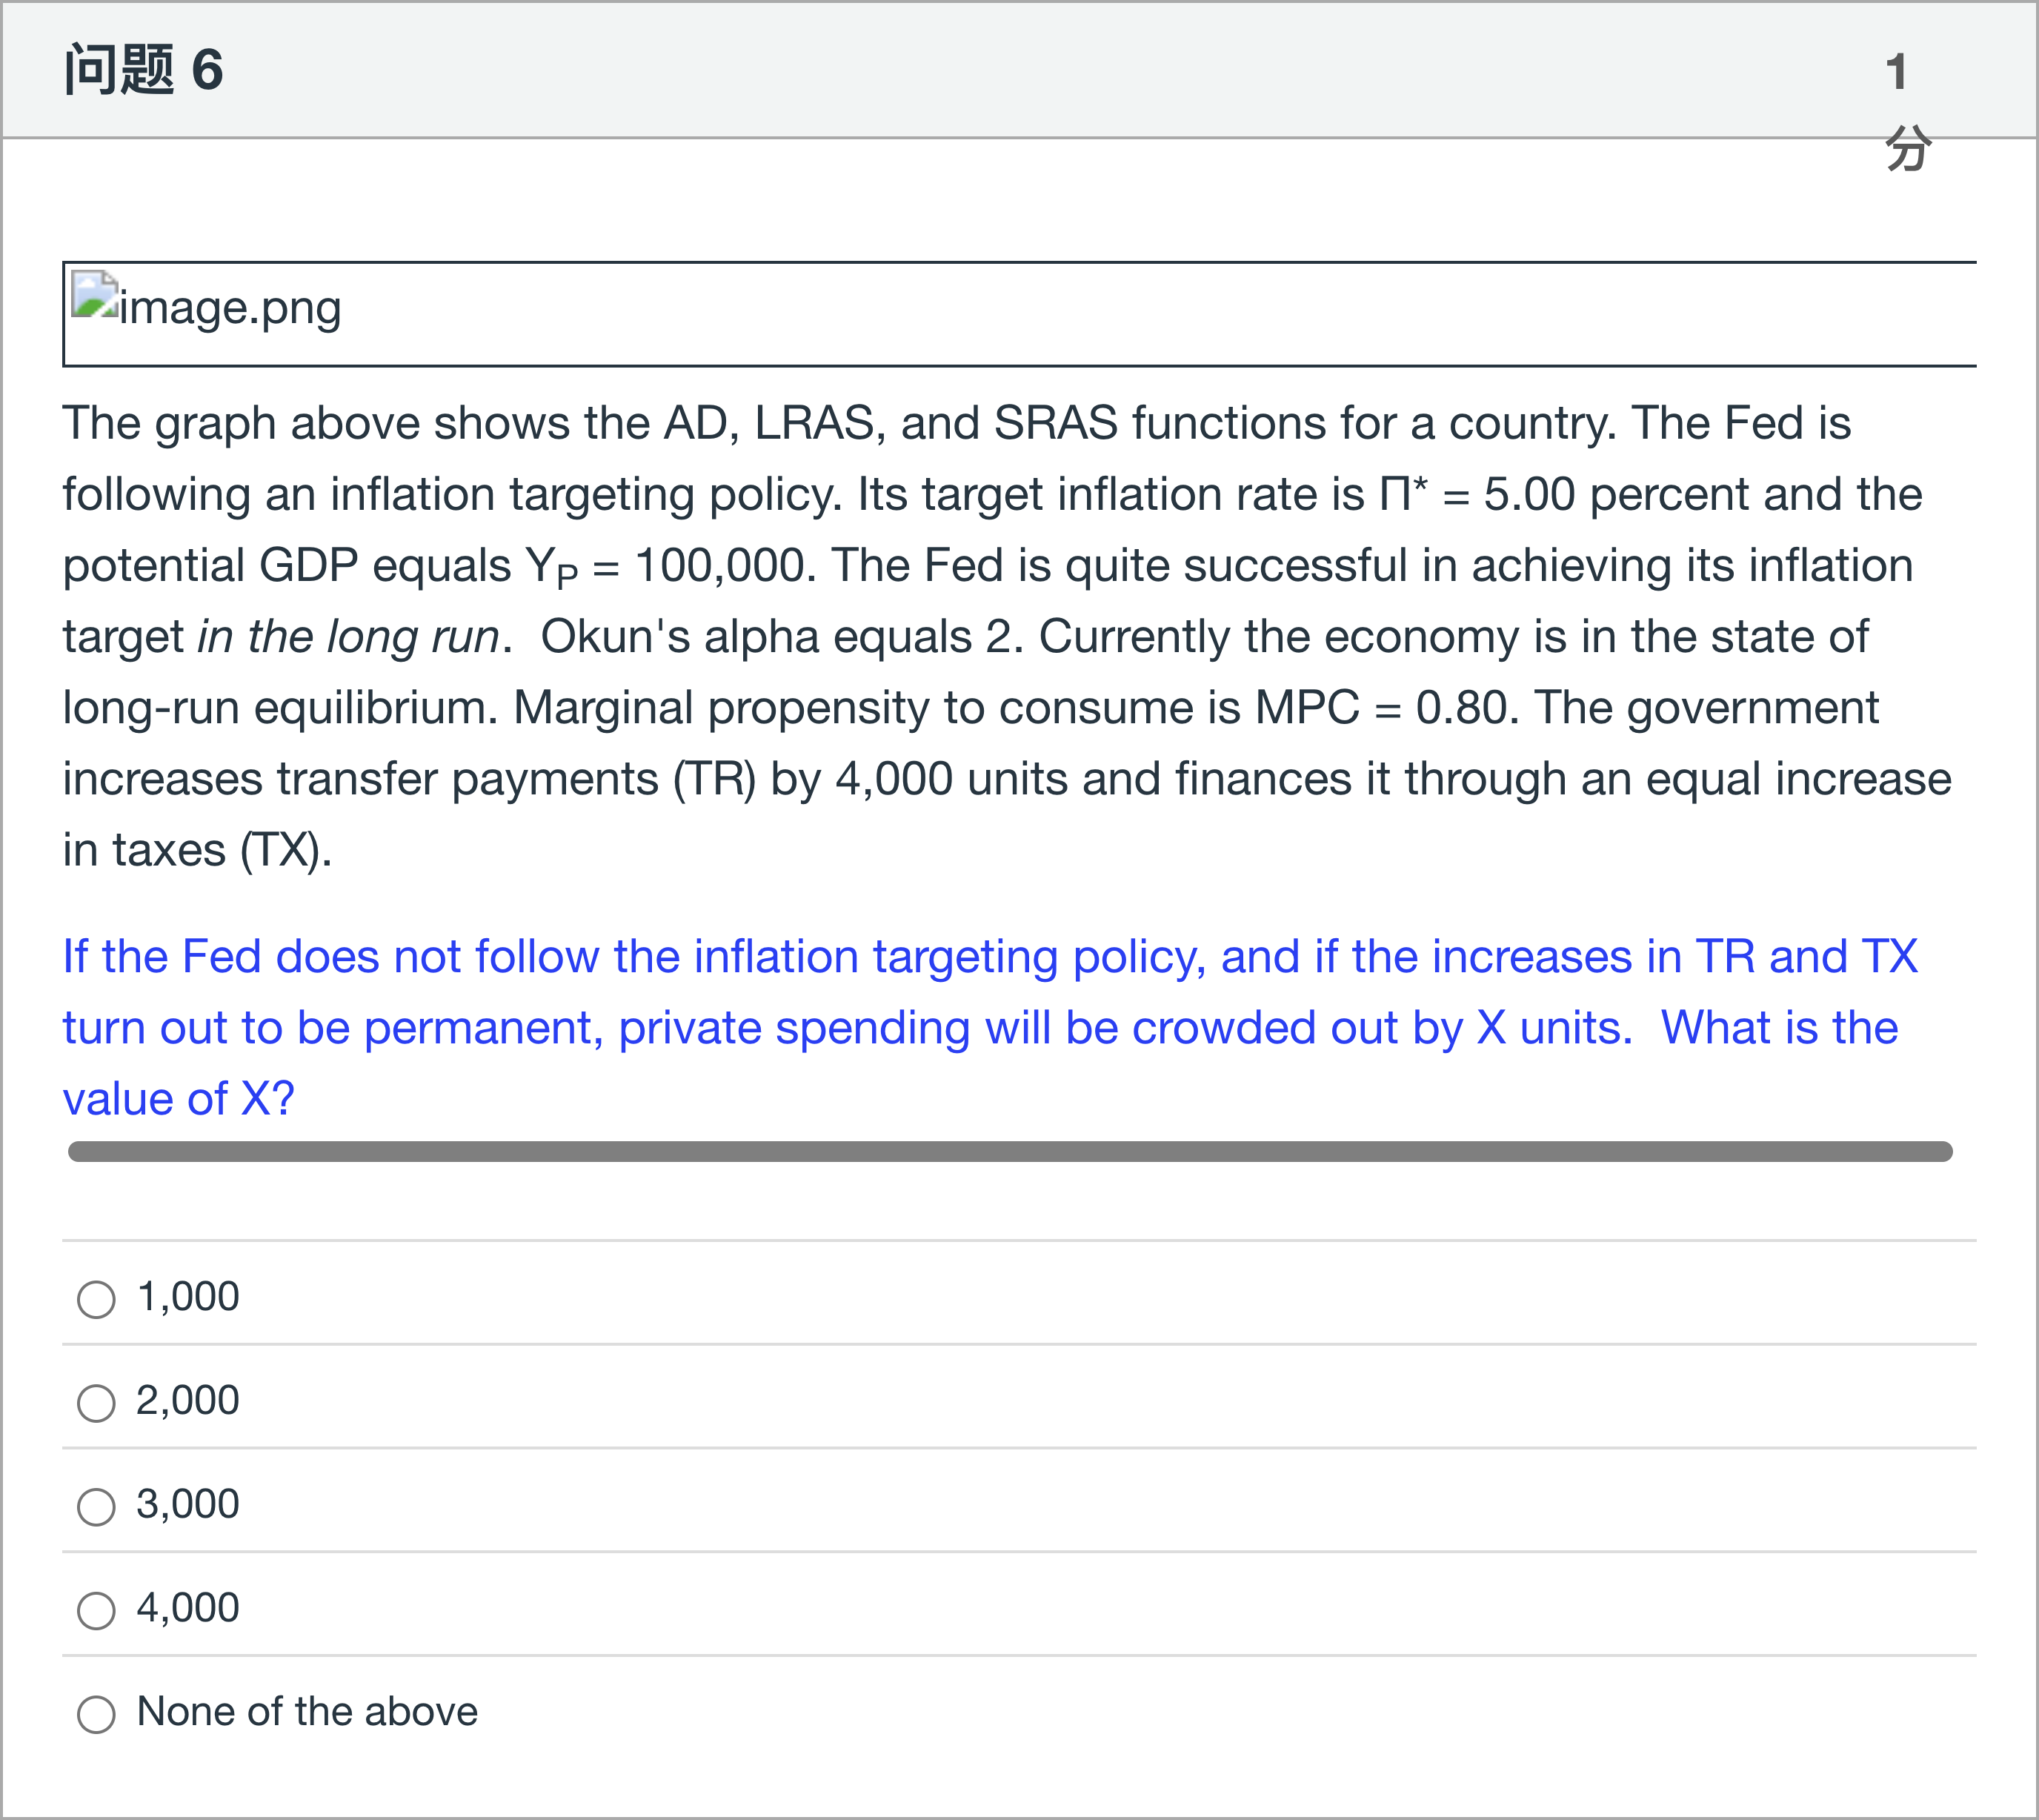Select the None of the above radio
The height and width of the screenshot is (1820, 2039).
point(96,1714)
